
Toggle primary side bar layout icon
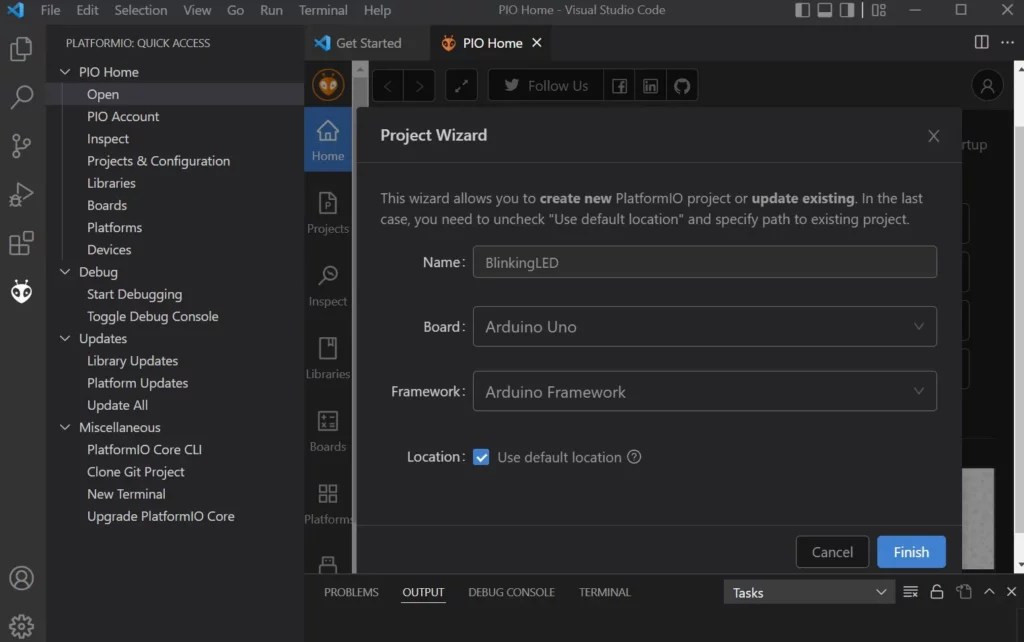pos(802,10)
